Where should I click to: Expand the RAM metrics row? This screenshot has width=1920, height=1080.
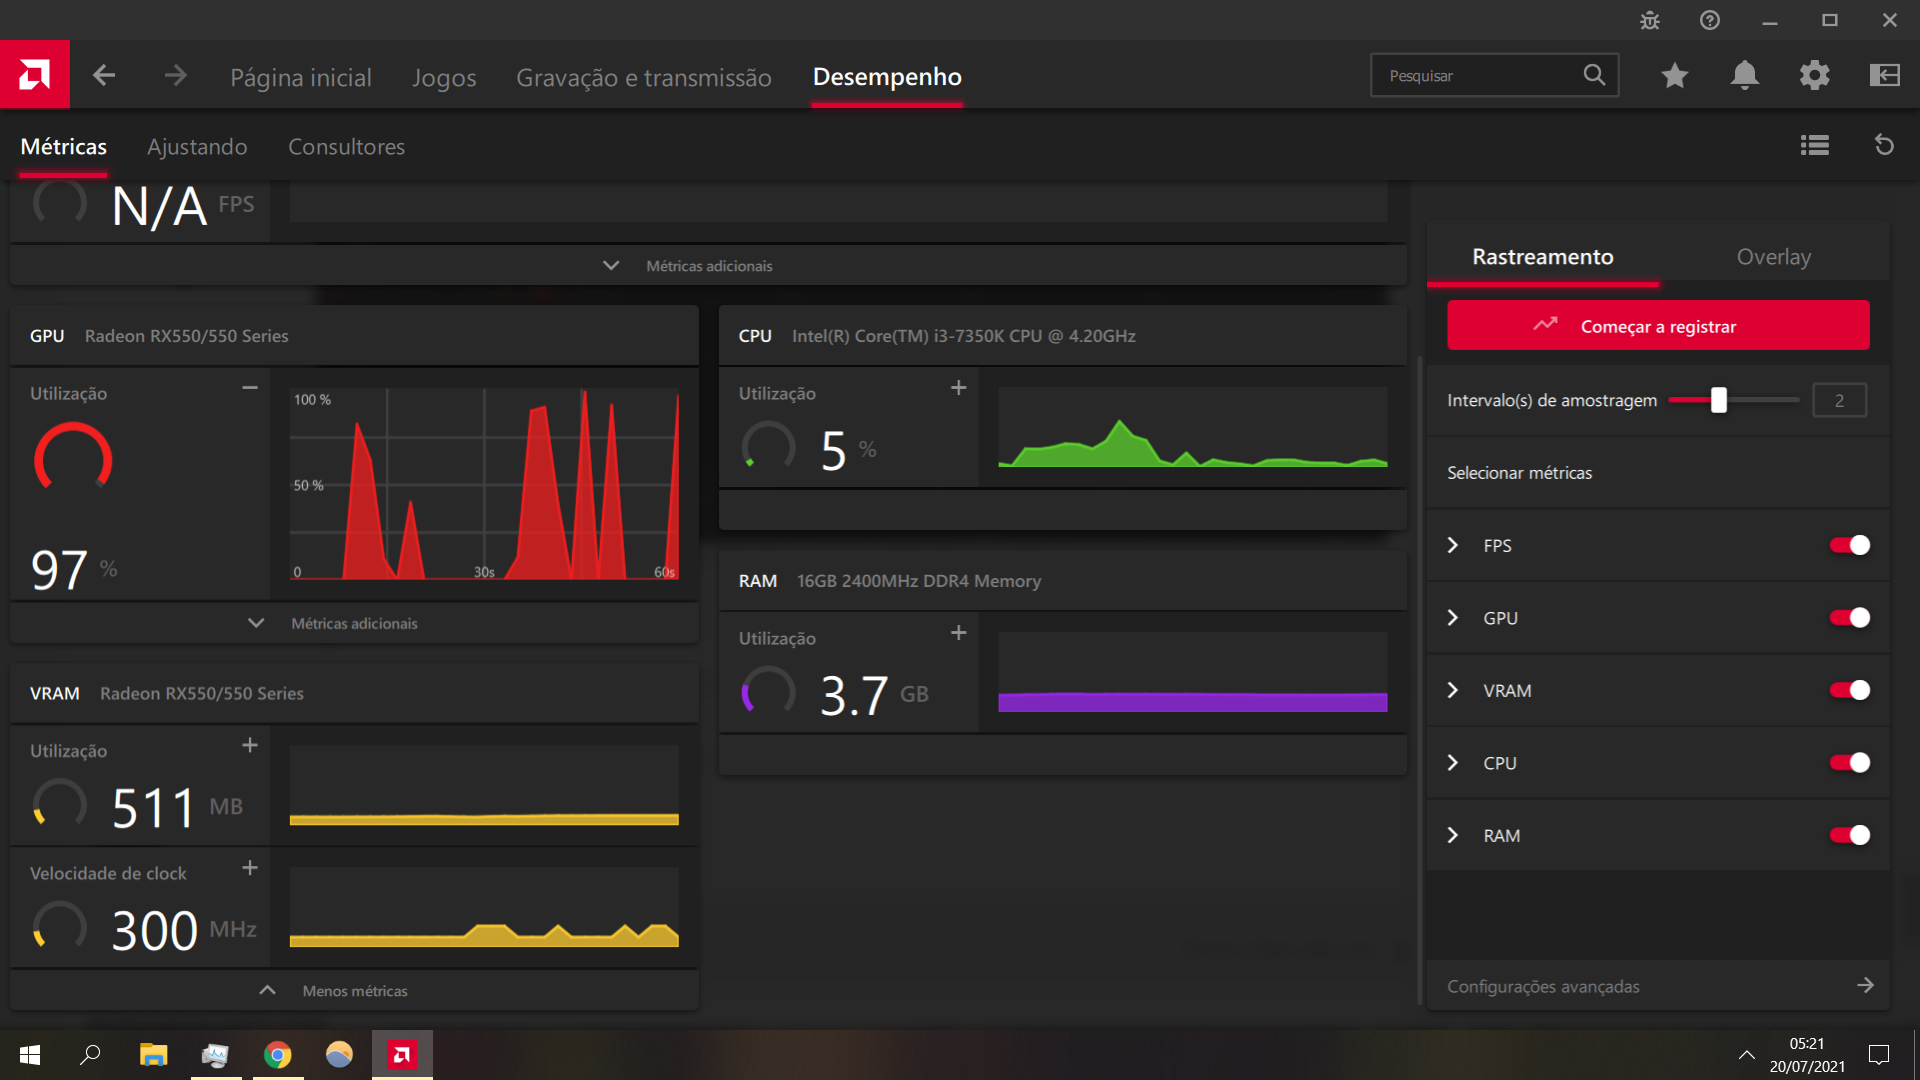1453,835
